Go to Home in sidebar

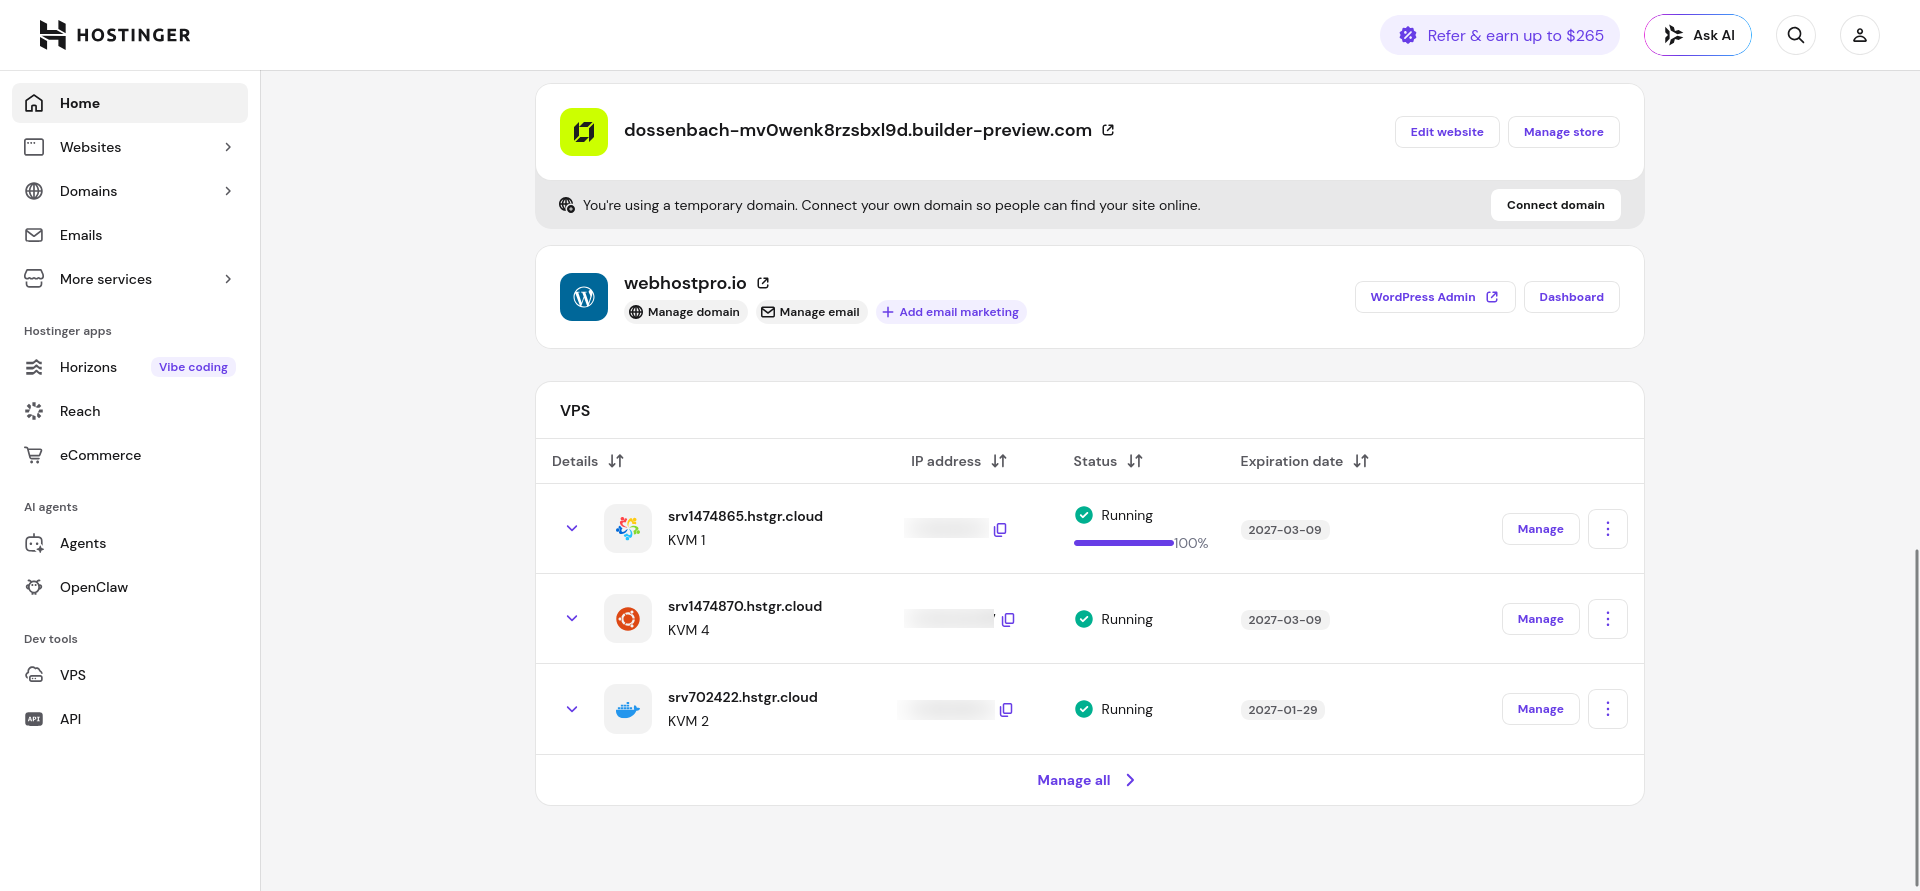coord(130,103)
